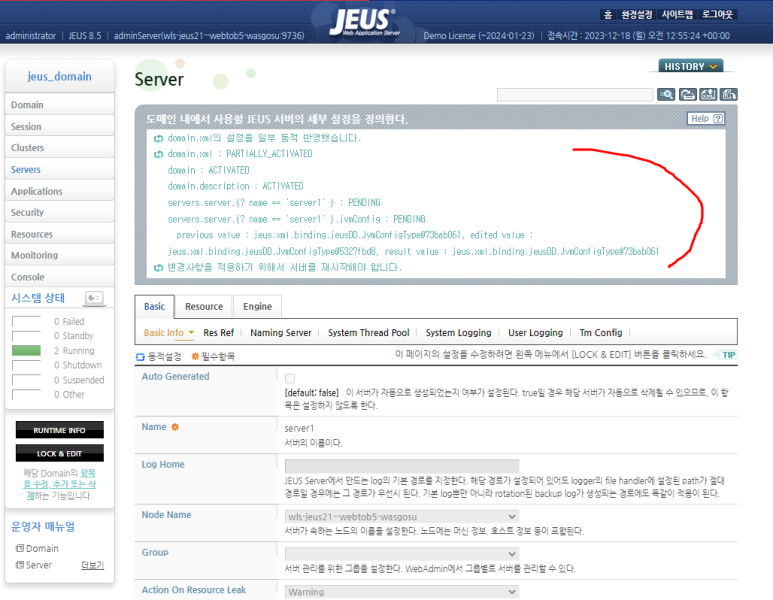Switch to the Engine tab
The height and width of the screenshot is (600, 773).
[x=257, y=307]
